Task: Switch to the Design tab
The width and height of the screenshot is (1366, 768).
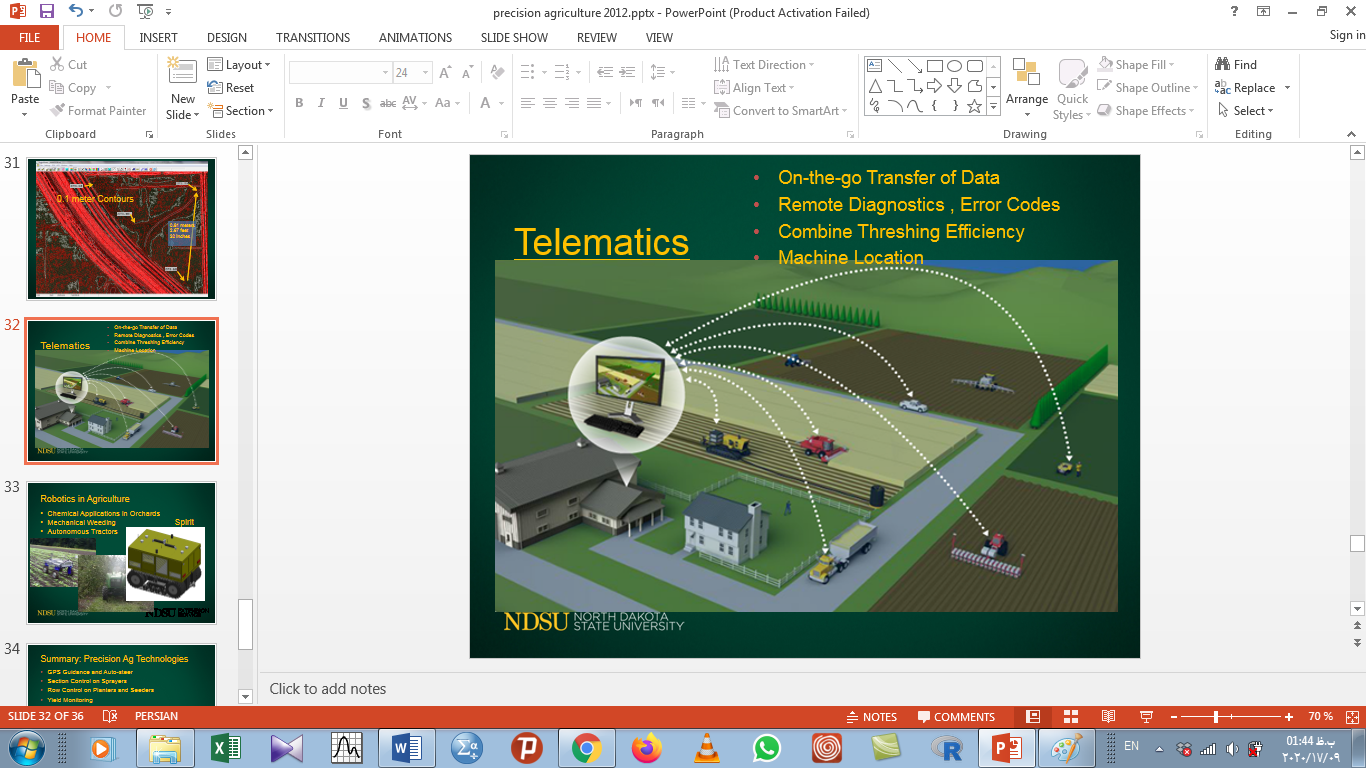Action: click(227, 37)
